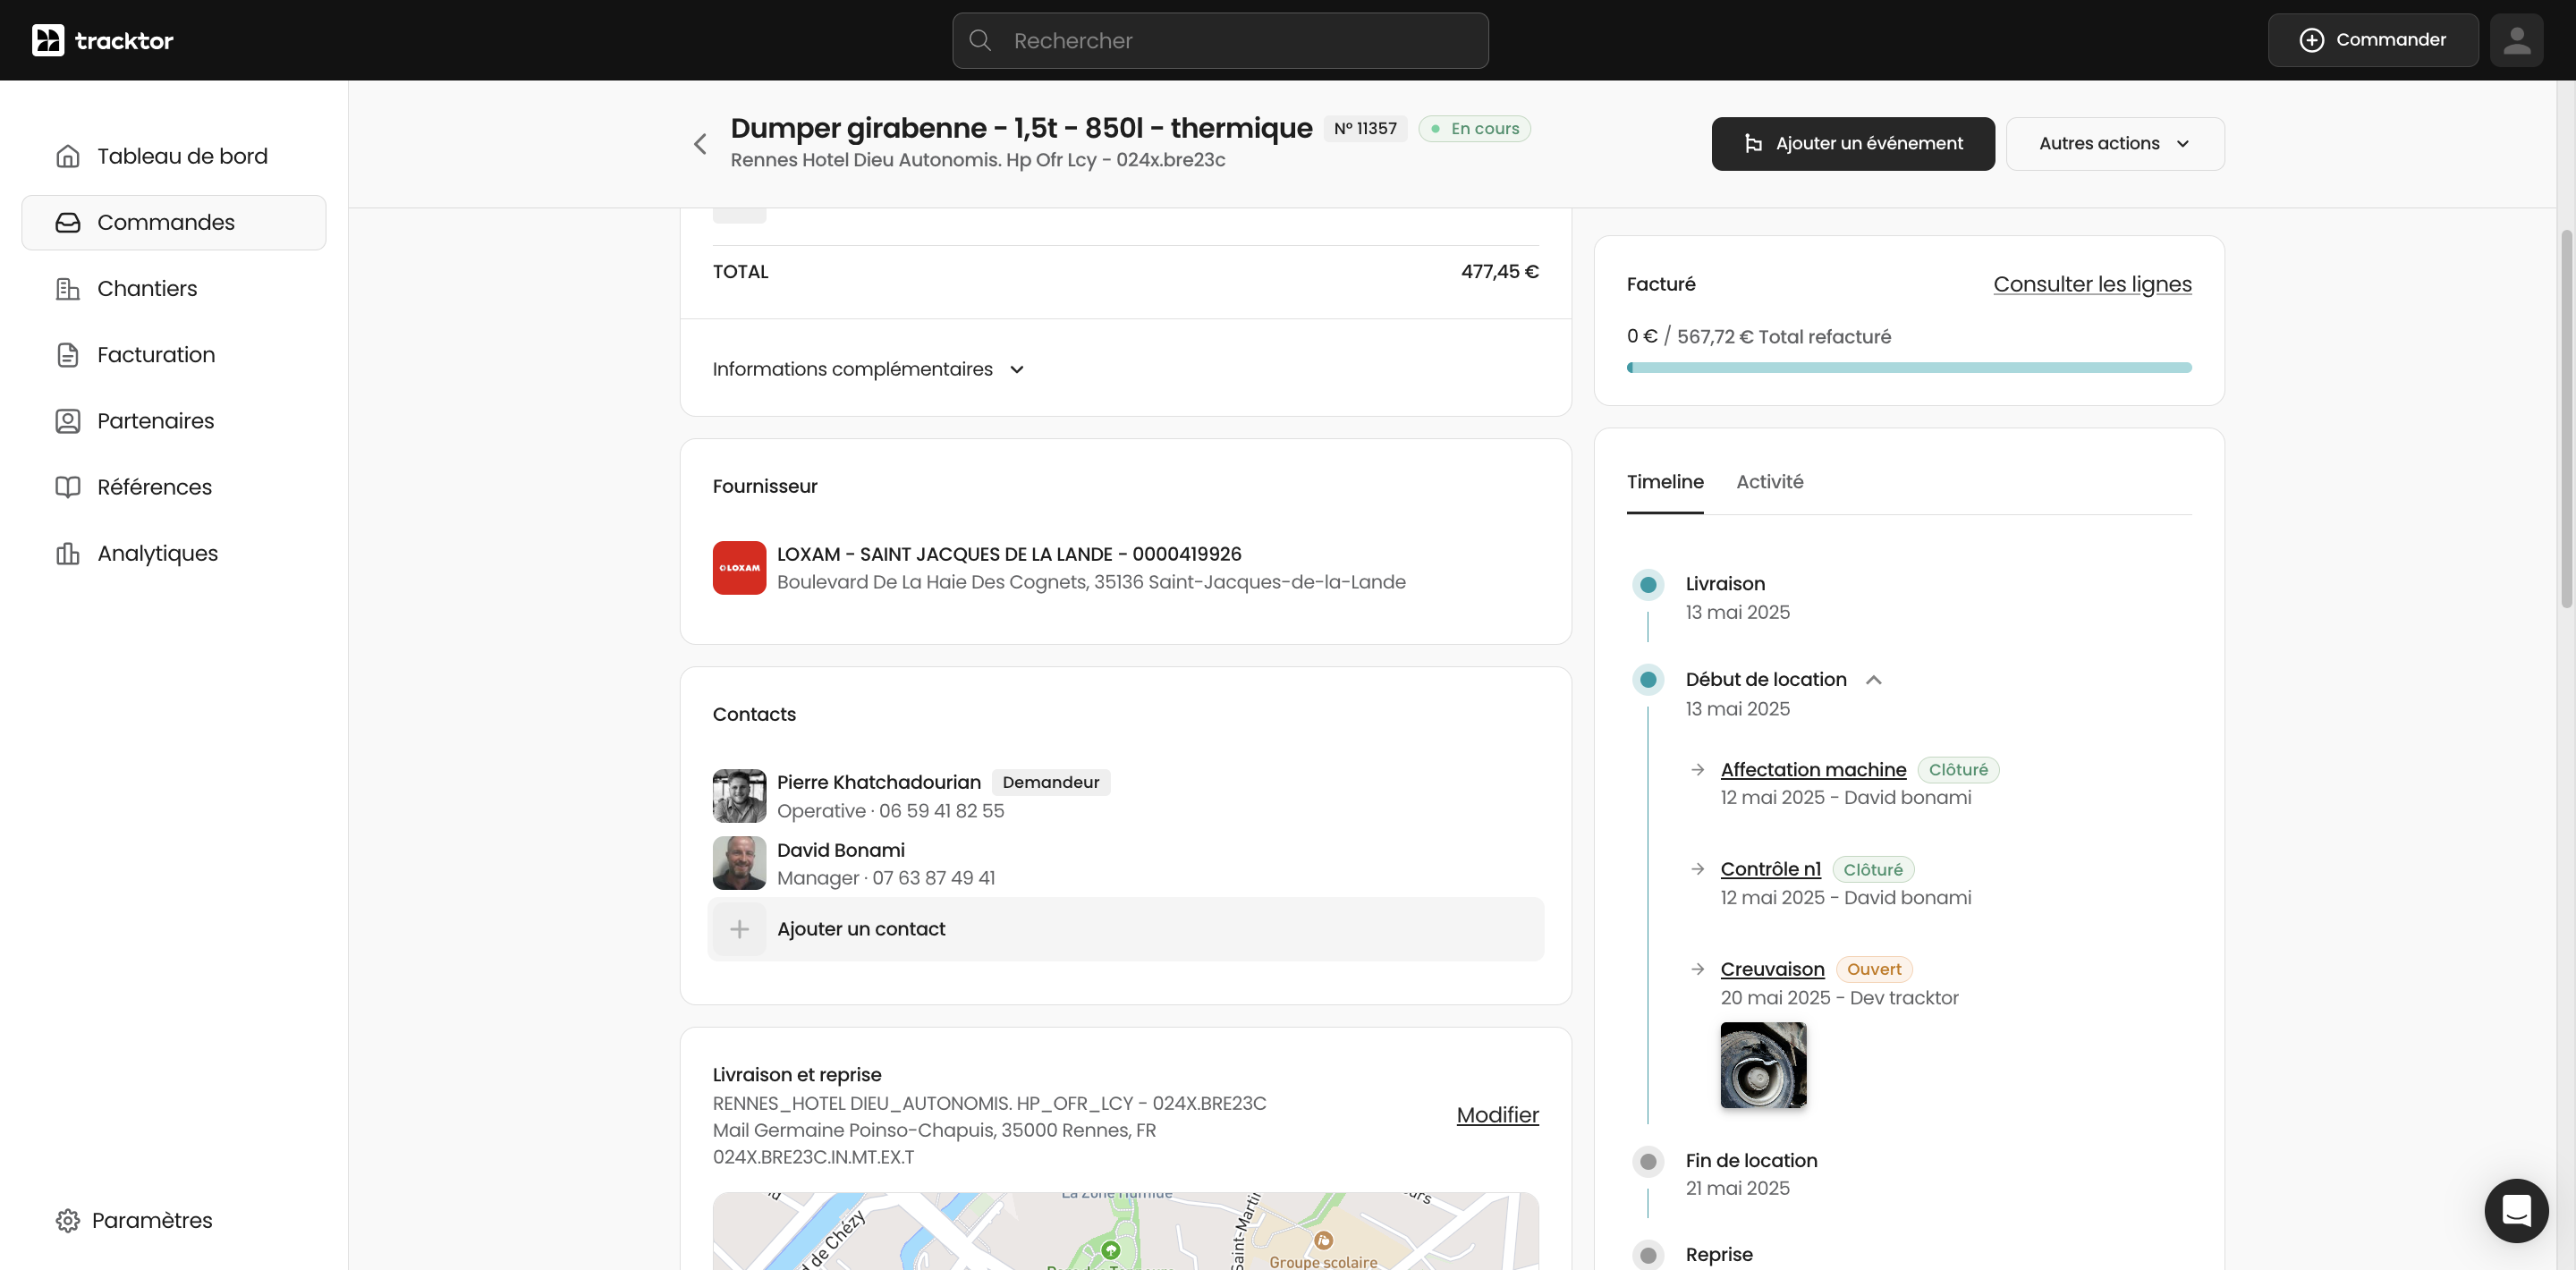Click the En cours status badge

coord(1475,129)
